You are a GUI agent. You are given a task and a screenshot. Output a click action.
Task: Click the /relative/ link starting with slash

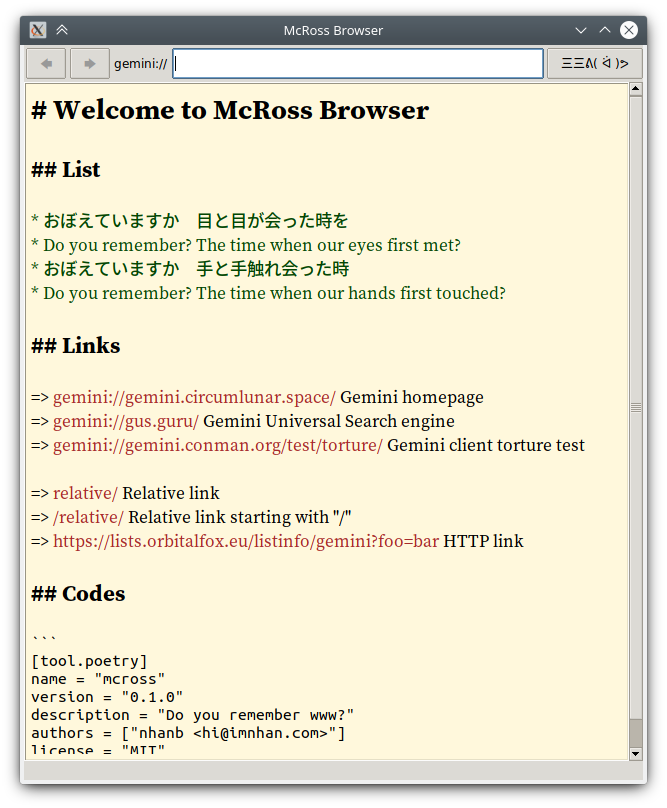coord(88,517)
